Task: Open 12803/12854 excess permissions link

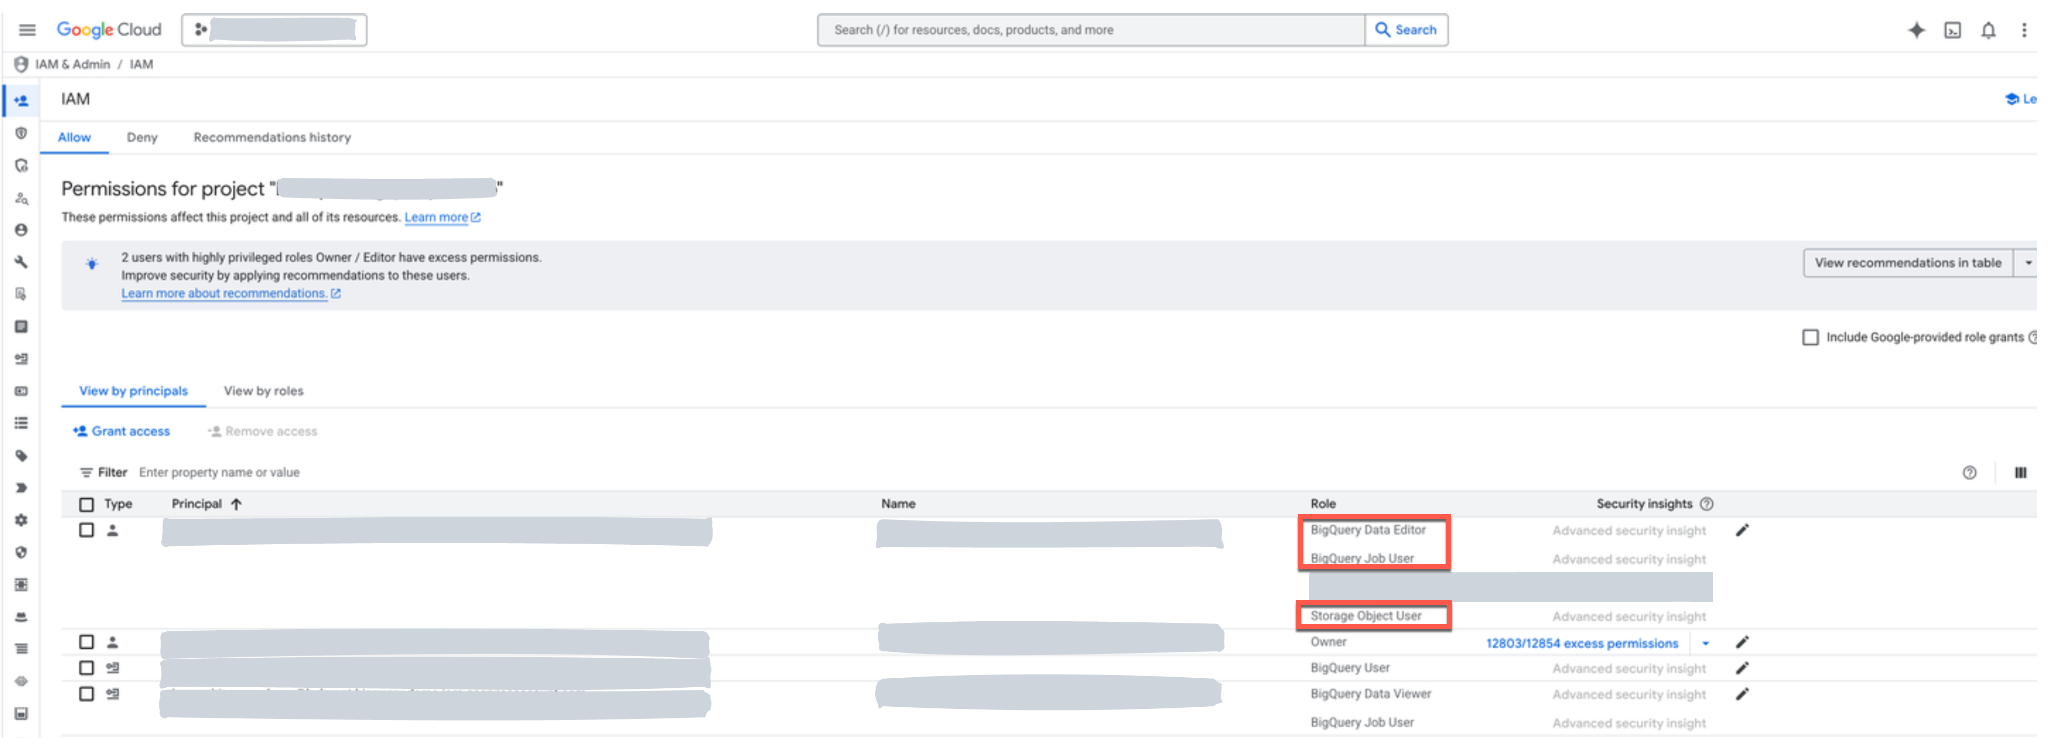Action: (x=1582, y=644)
